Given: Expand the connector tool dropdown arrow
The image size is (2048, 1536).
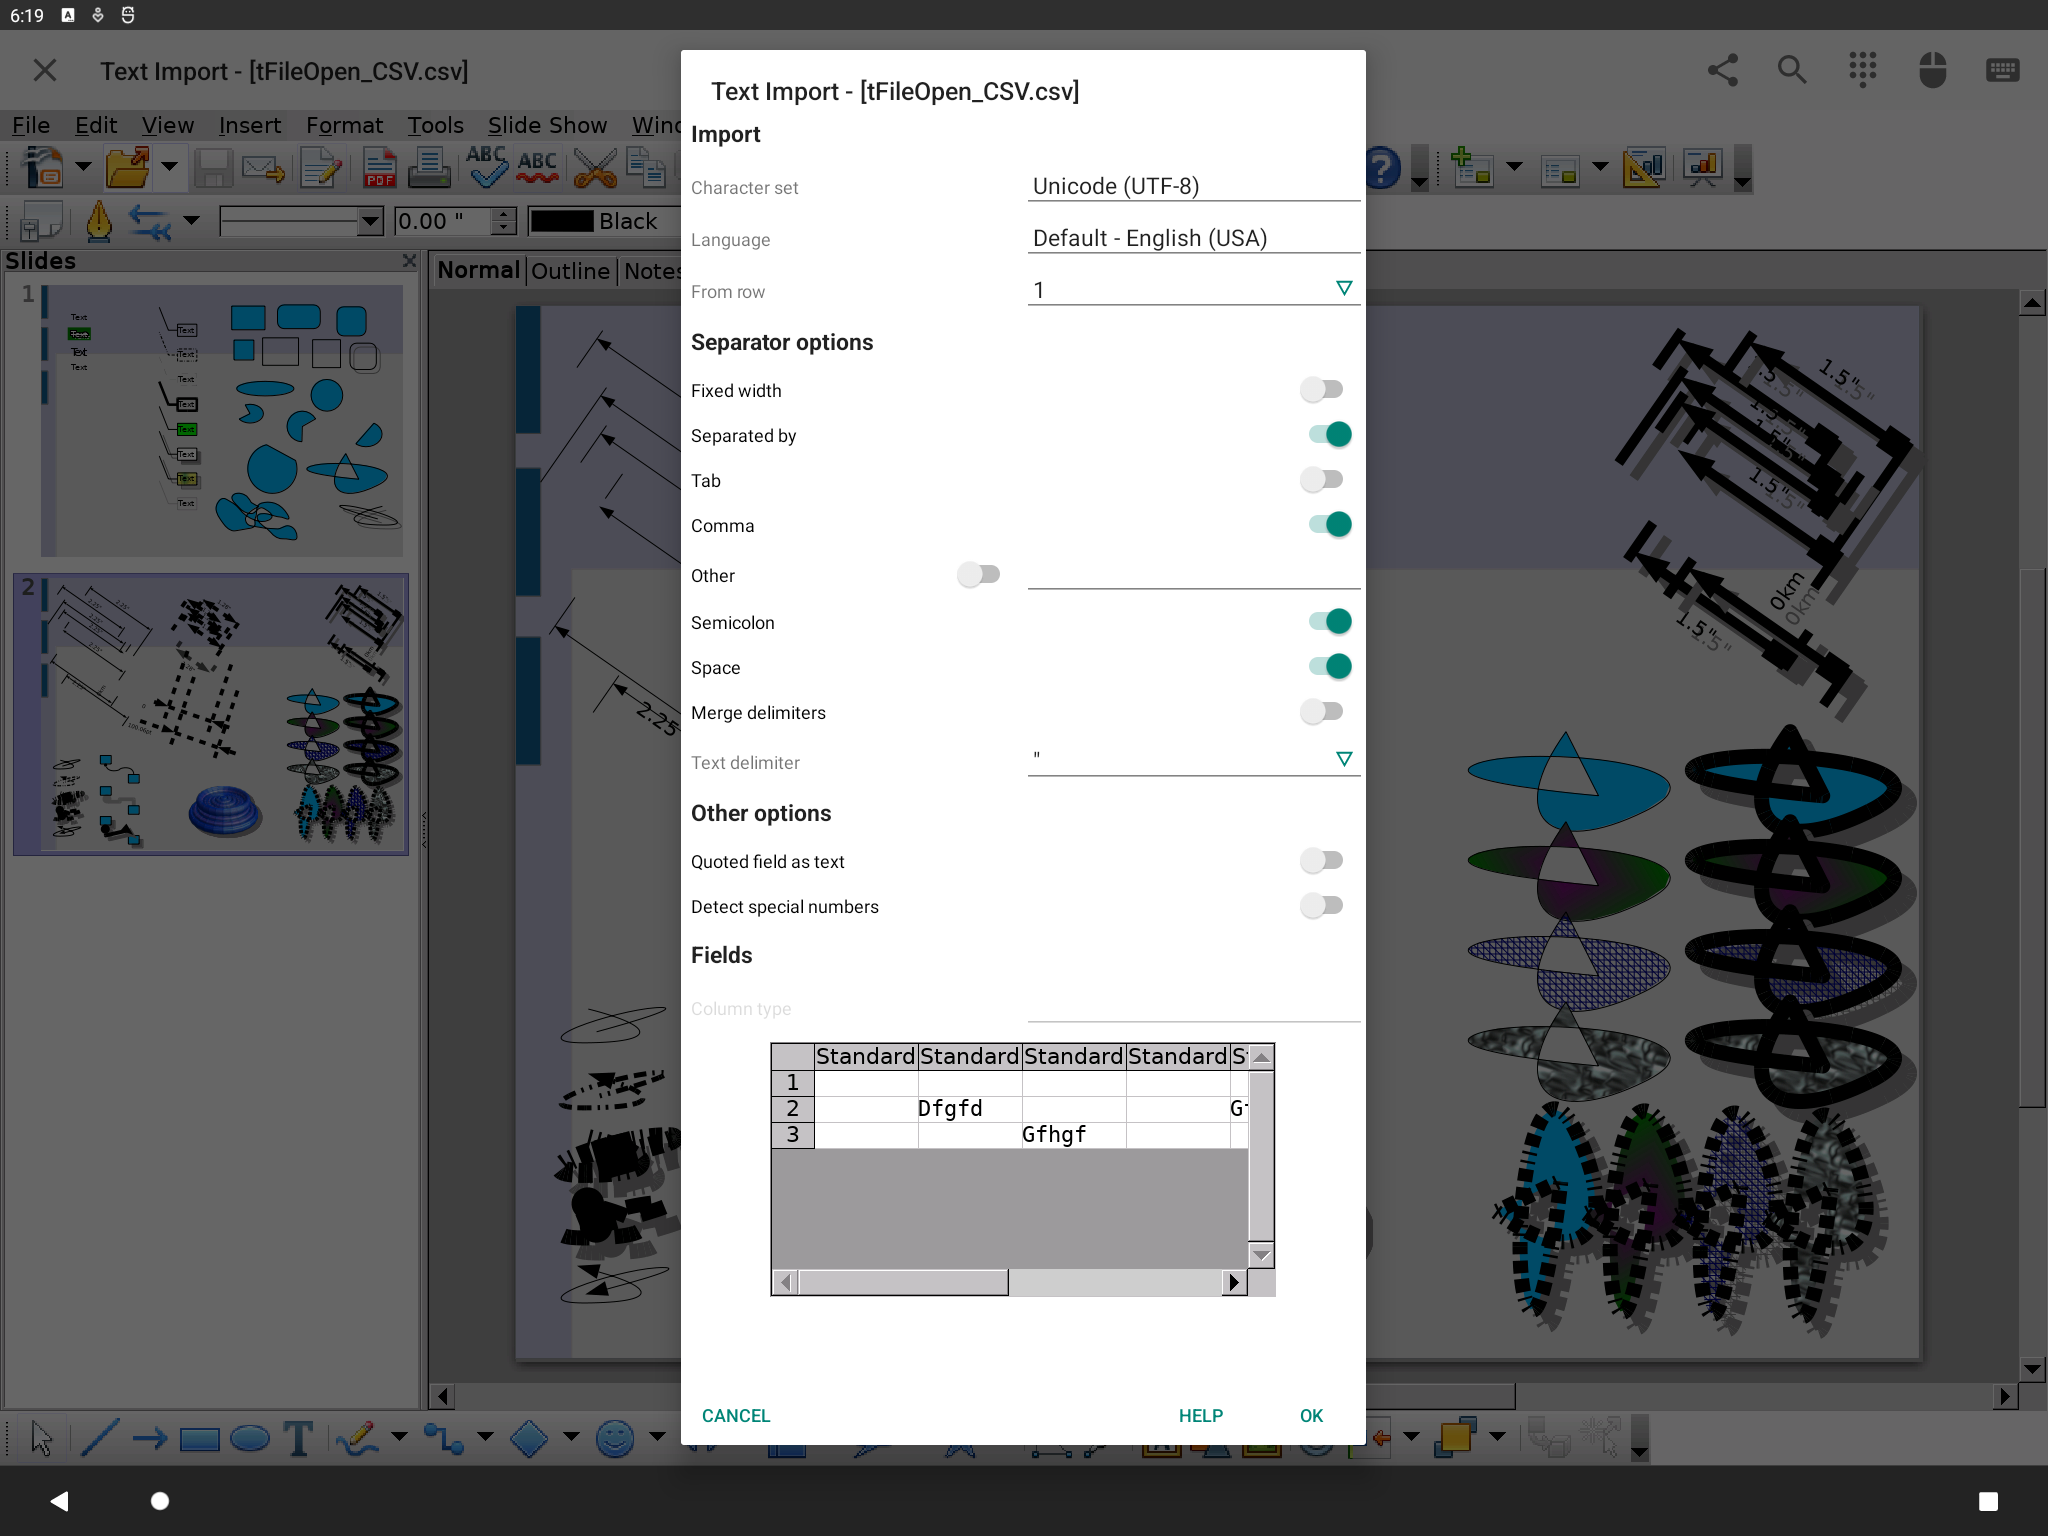Looking at the screenshot, I should (x=485, y=1438).
